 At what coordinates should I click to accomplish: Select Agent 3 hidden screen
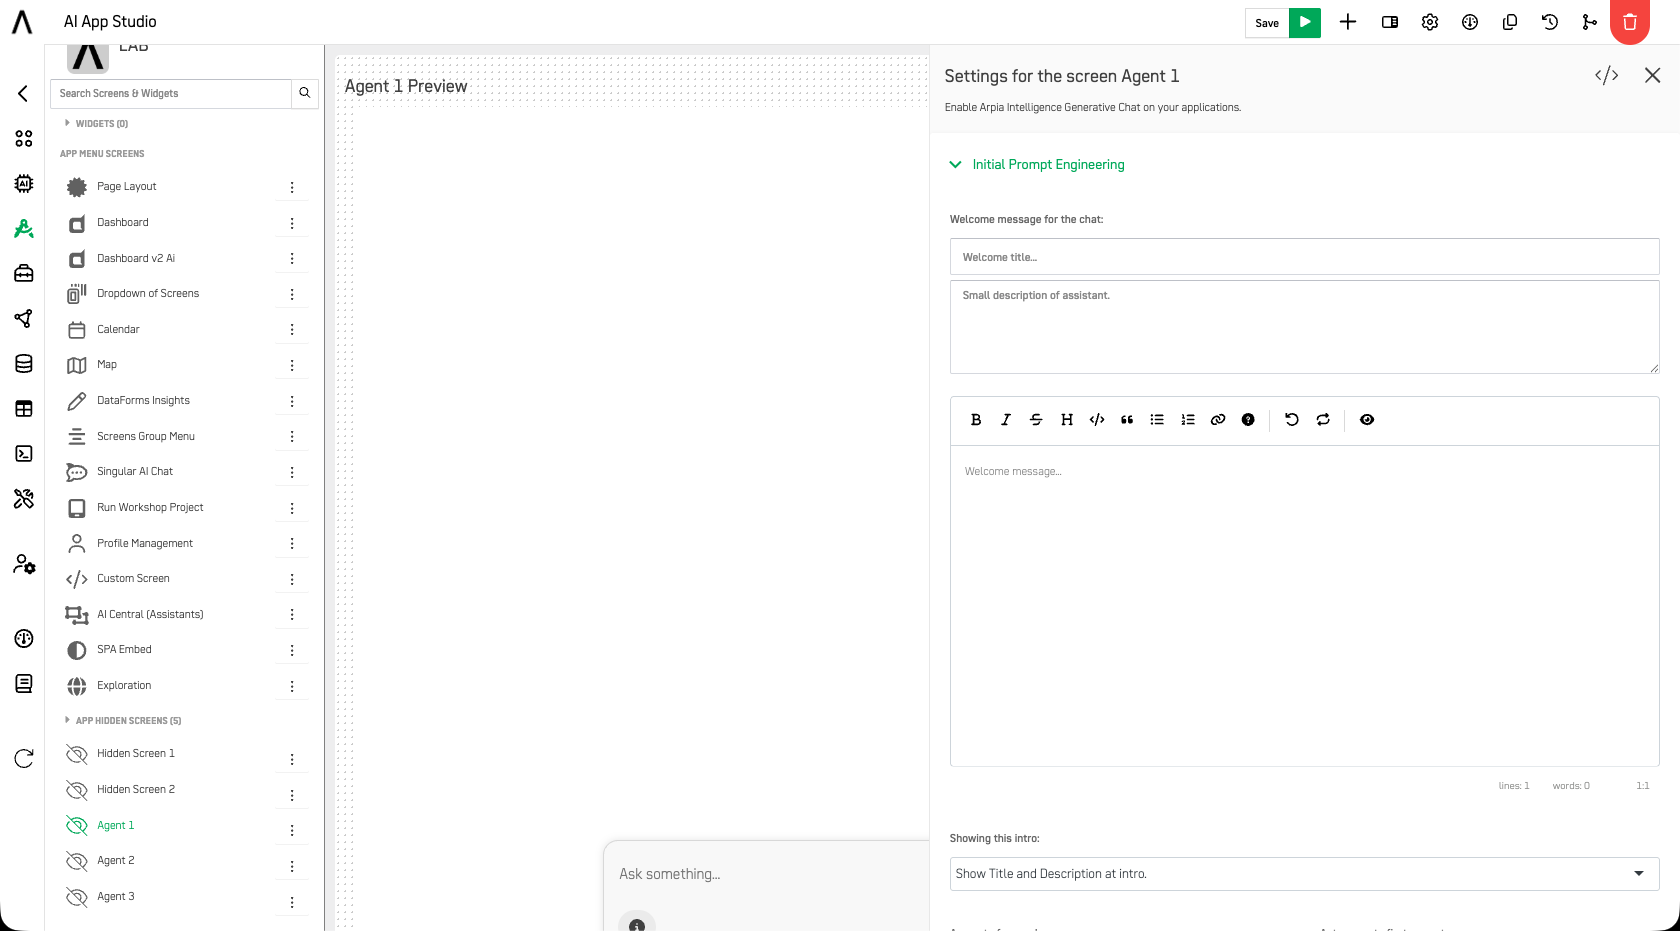point(115,897)
